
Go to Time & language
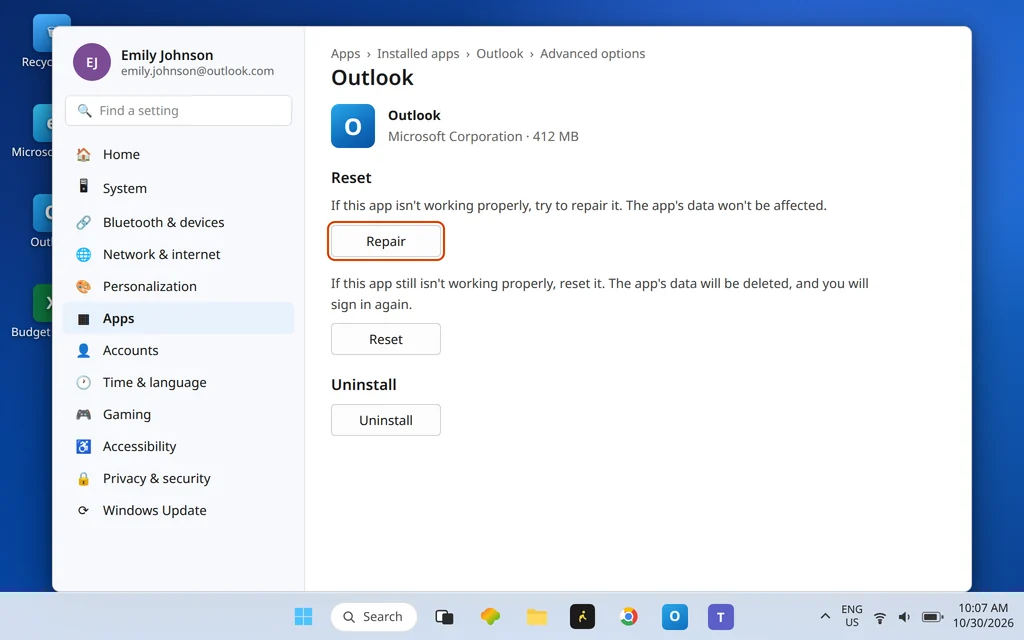[178, 382]
